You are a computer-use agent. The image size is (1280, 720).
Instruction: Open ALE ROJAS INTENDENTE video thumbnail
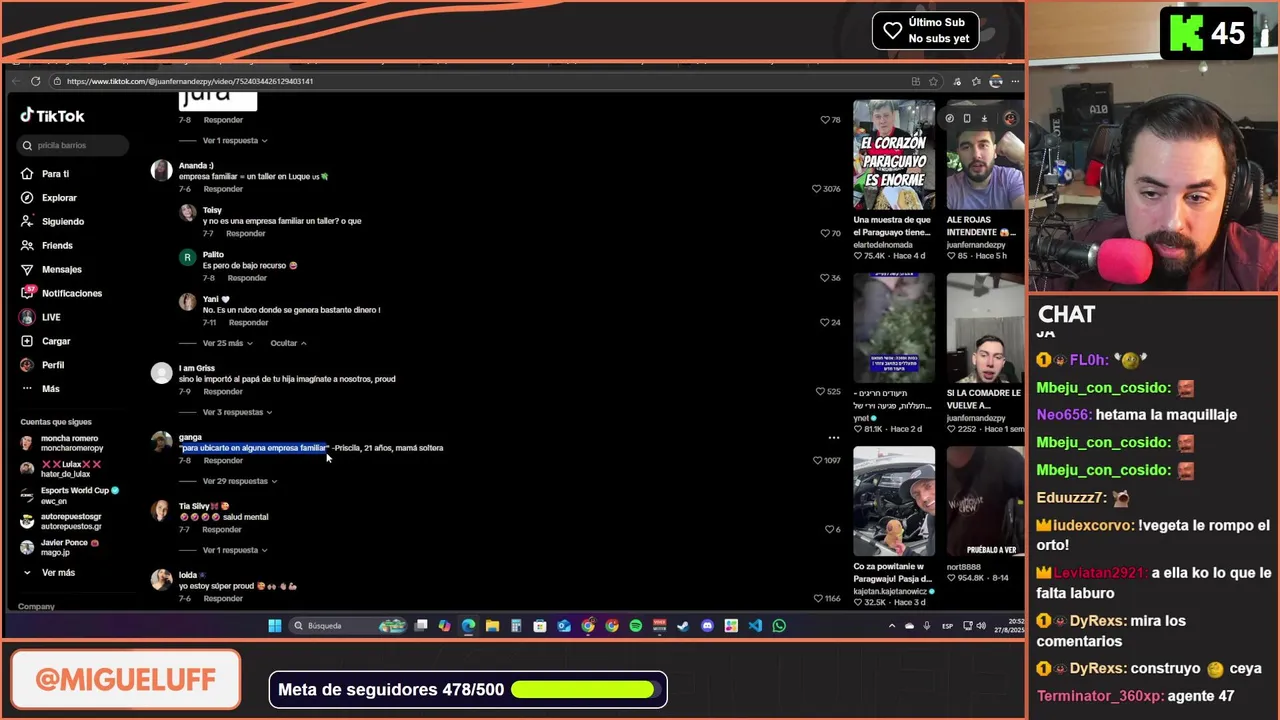coord(985,154)
